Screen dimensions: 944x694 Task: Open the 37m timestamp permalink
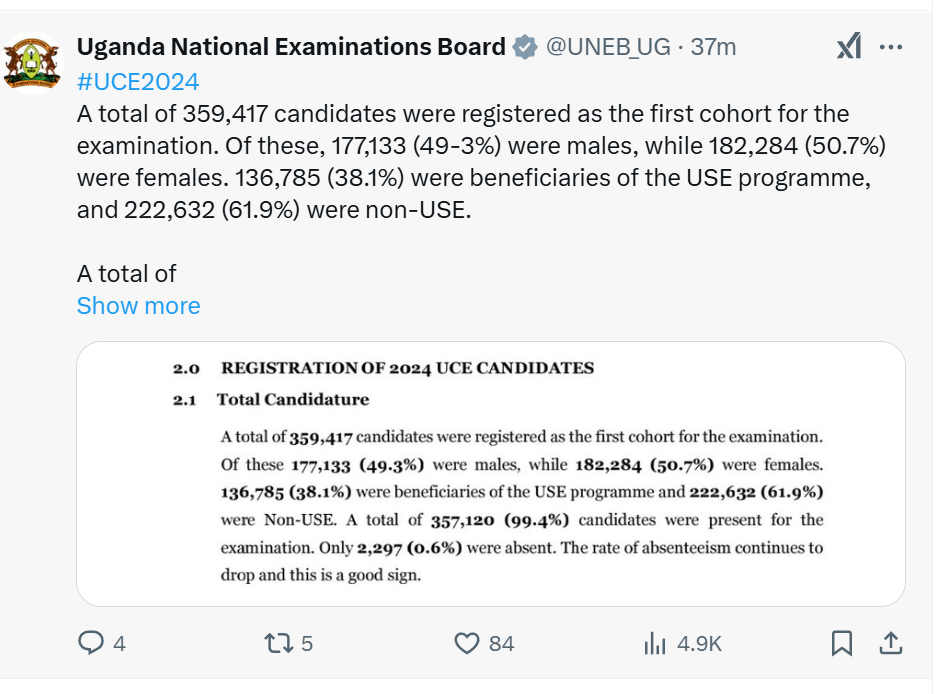tap(713, 47)
